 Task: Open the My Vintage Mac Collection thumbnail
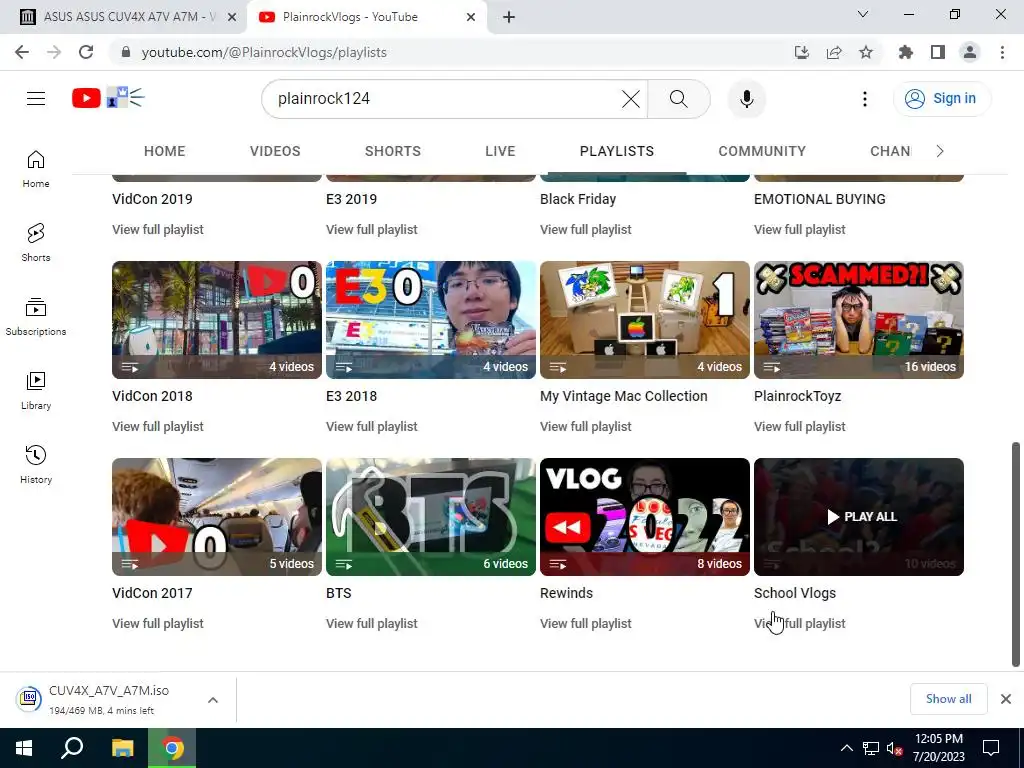click(x=645, y=320)
